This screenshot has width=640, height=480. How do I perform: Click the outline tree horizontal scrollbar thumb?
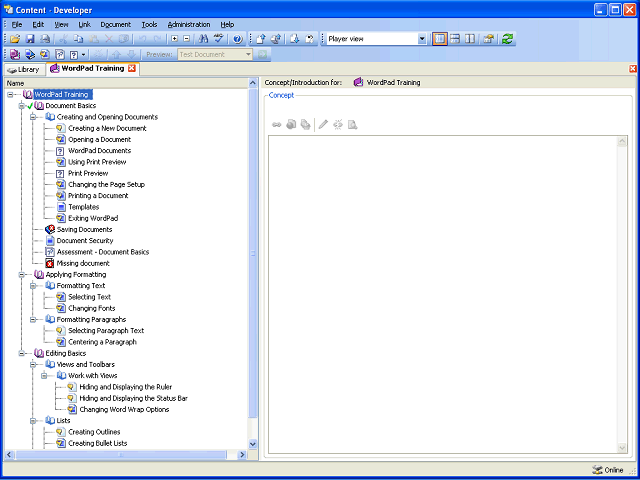click(x=120, y=455)
